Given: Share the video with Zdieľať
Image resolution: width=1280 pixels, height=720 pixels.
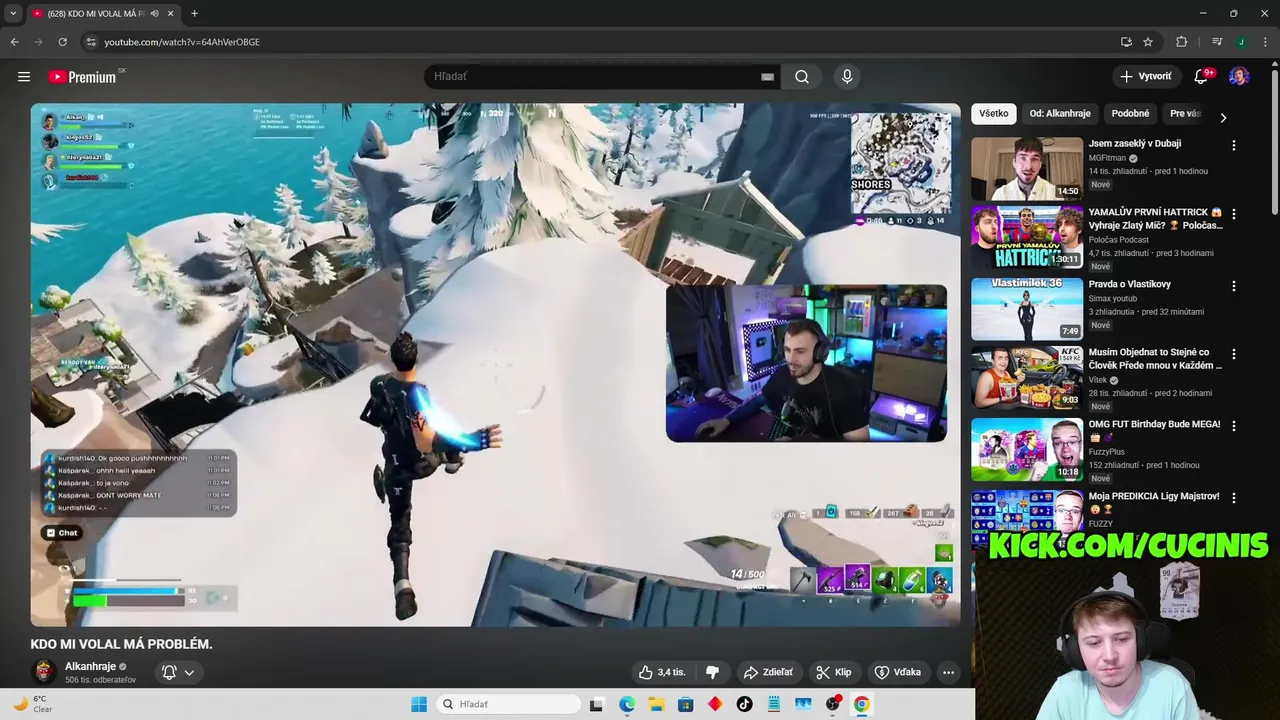Looking at the screenshot, I should coord(768,672).
